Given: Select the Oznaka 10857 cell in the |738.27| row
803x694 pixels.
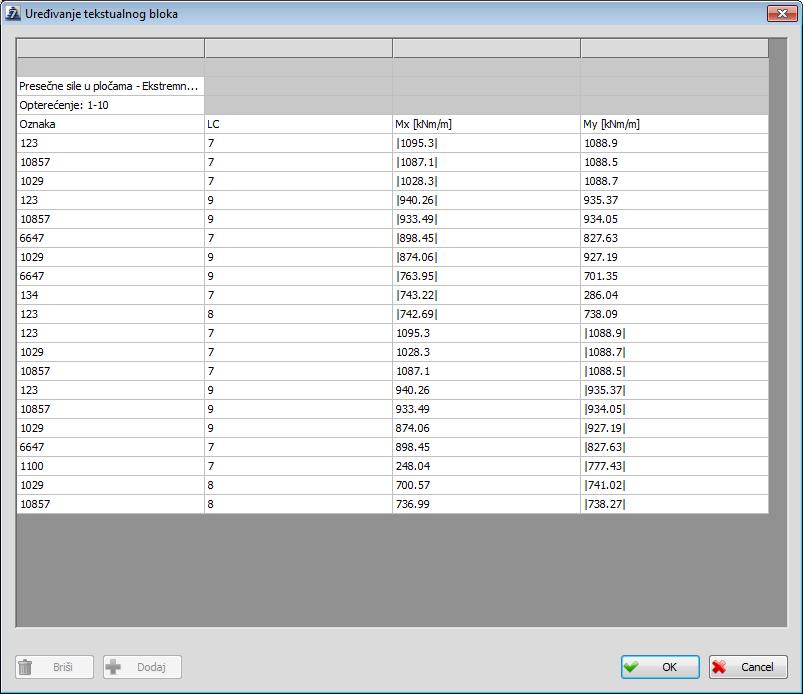Looking at the screenshot, I should [x=111, y=503].
